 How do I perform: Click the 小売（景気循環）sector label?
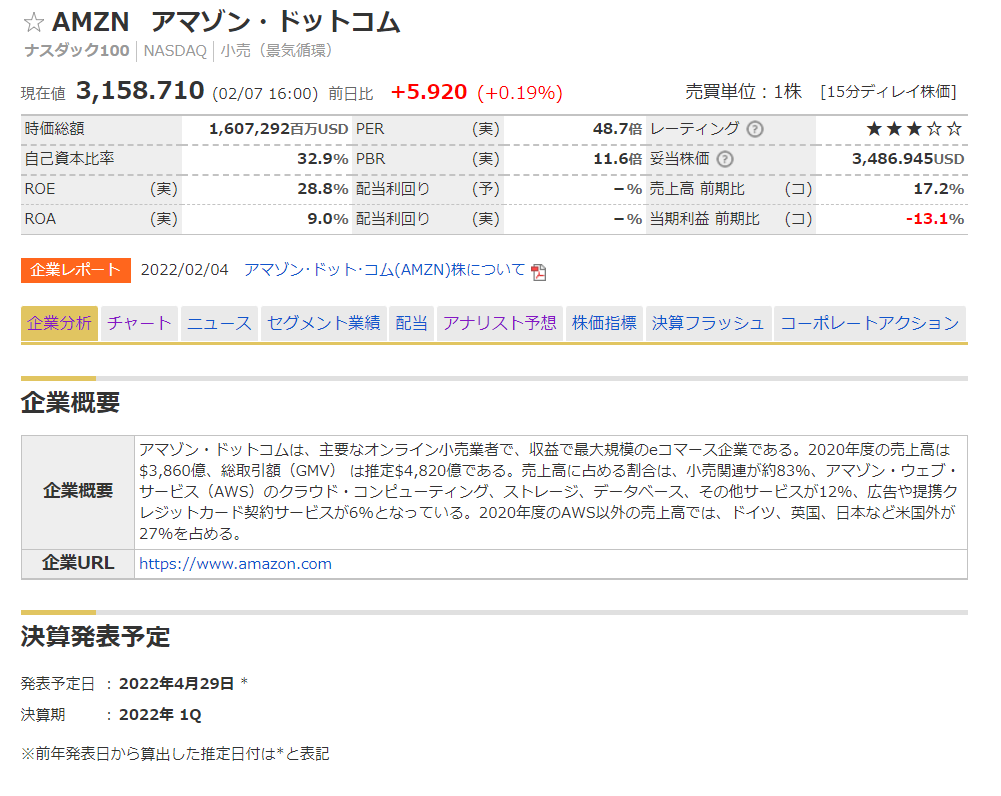276,51
